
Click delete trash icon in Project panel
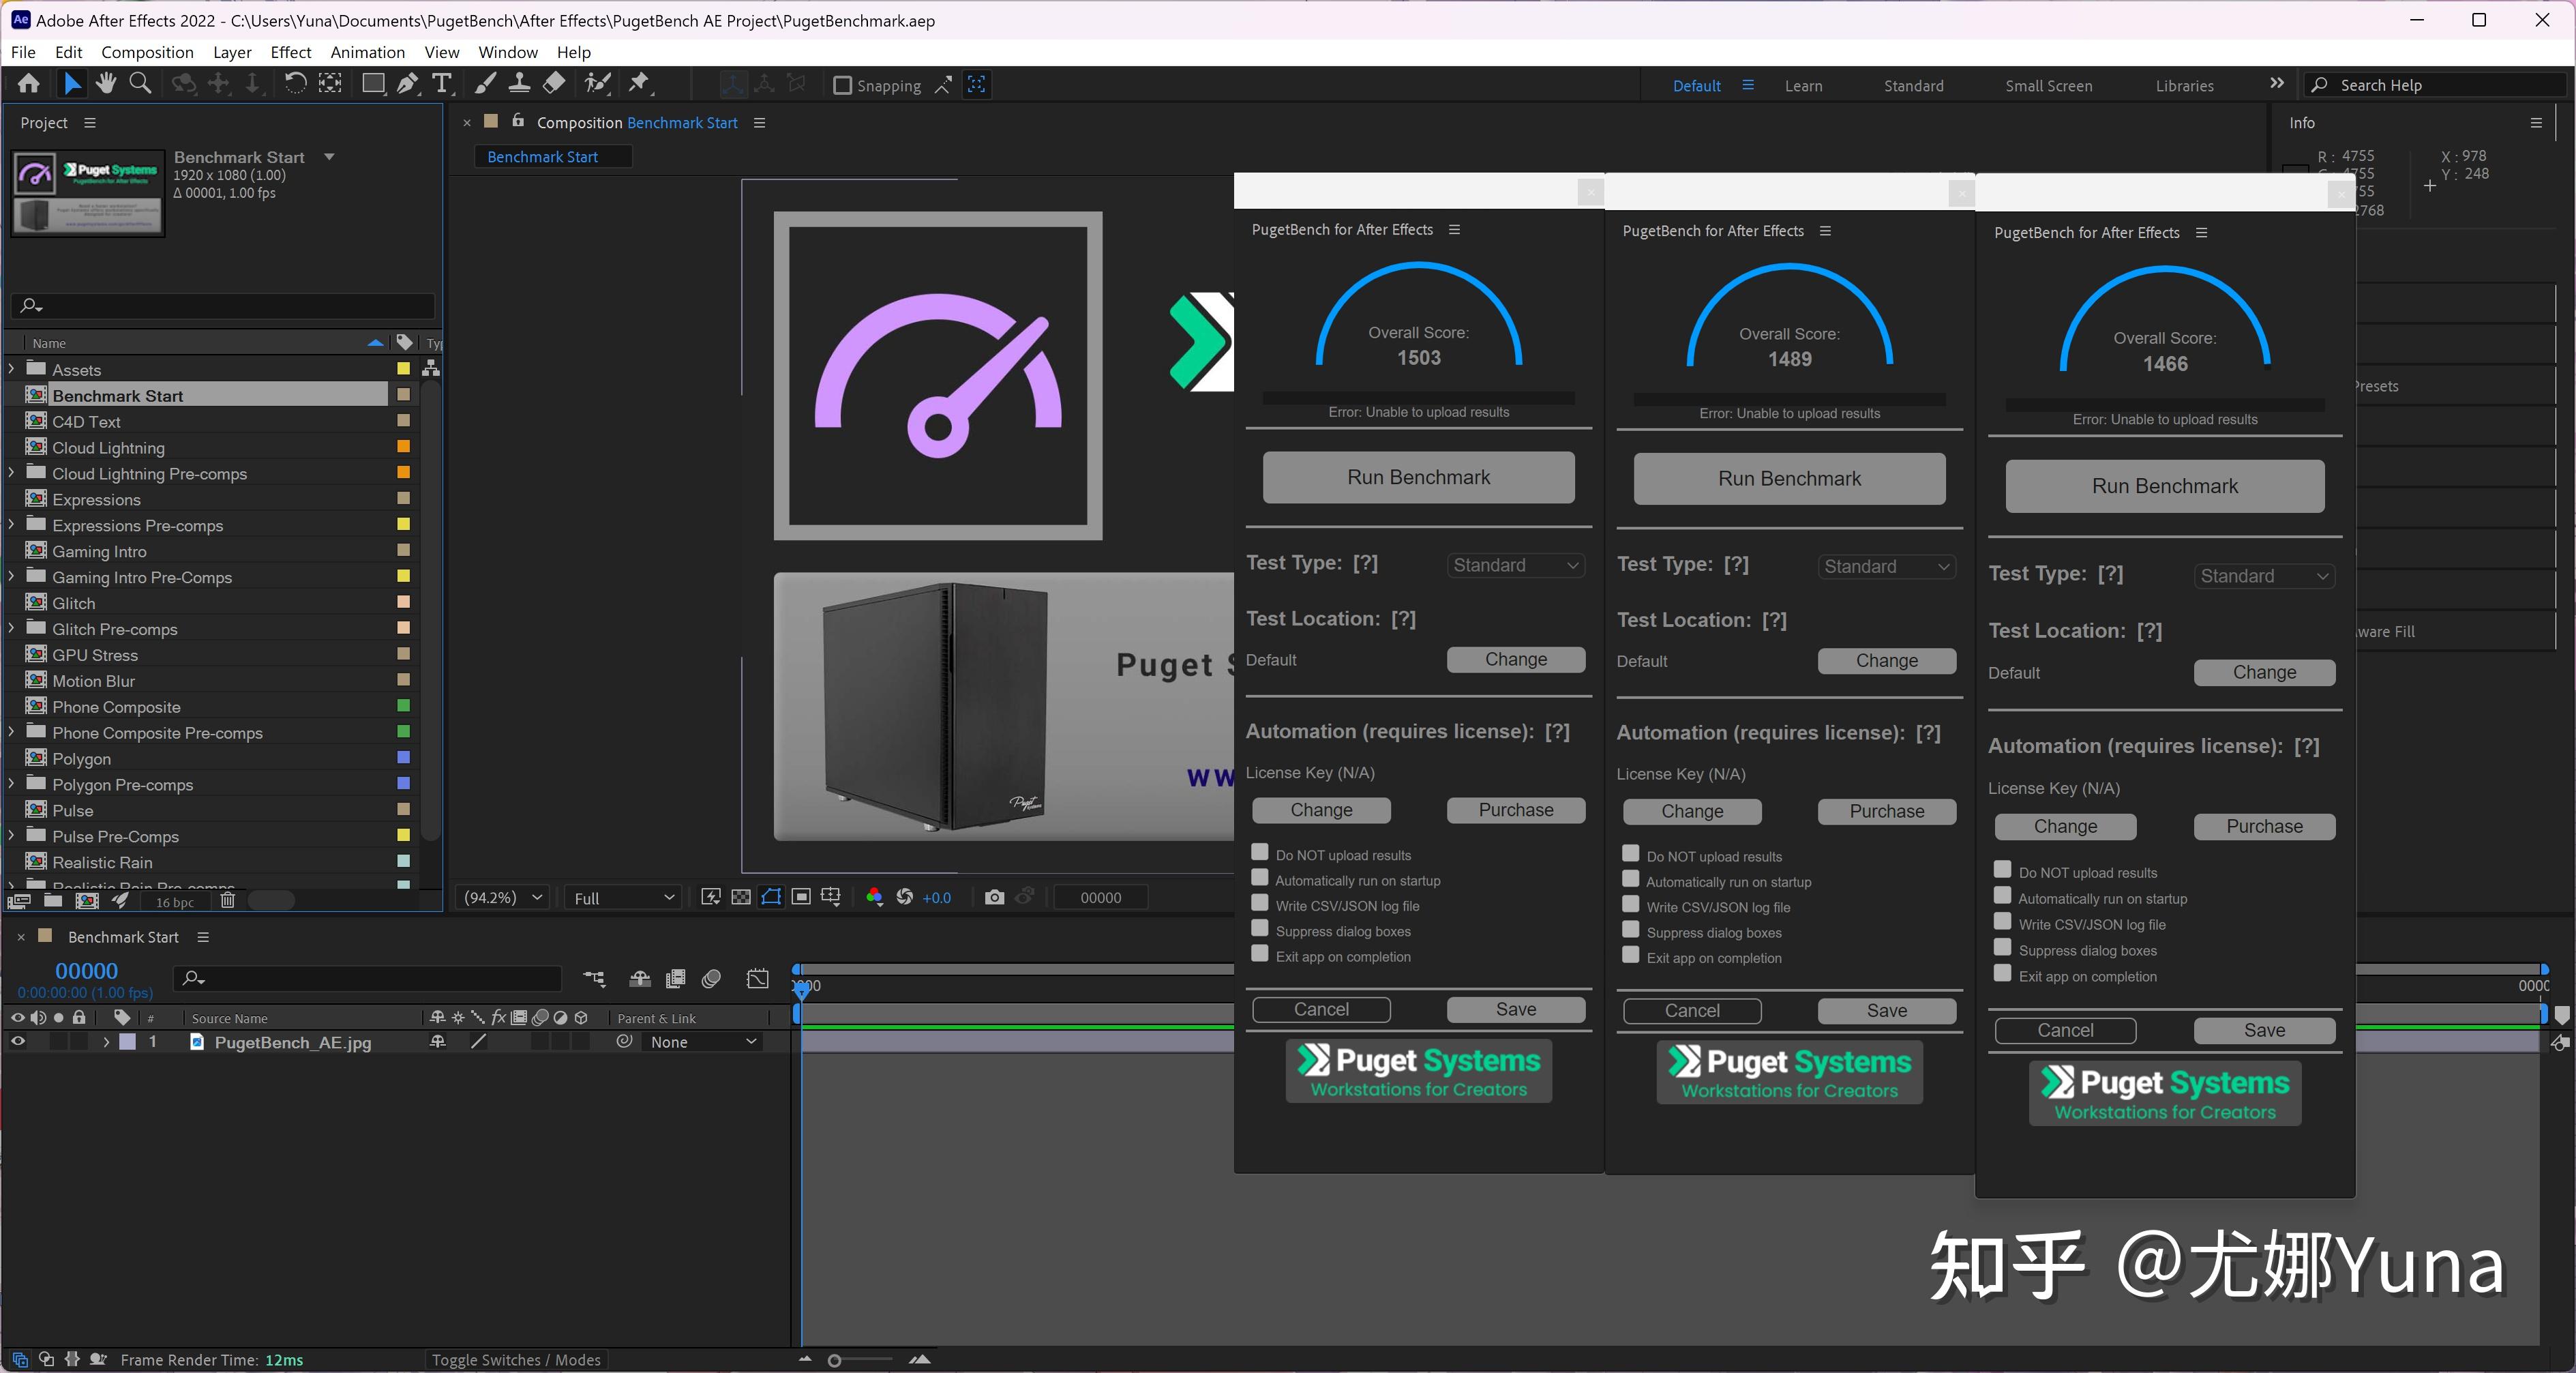tap(227, 901)
